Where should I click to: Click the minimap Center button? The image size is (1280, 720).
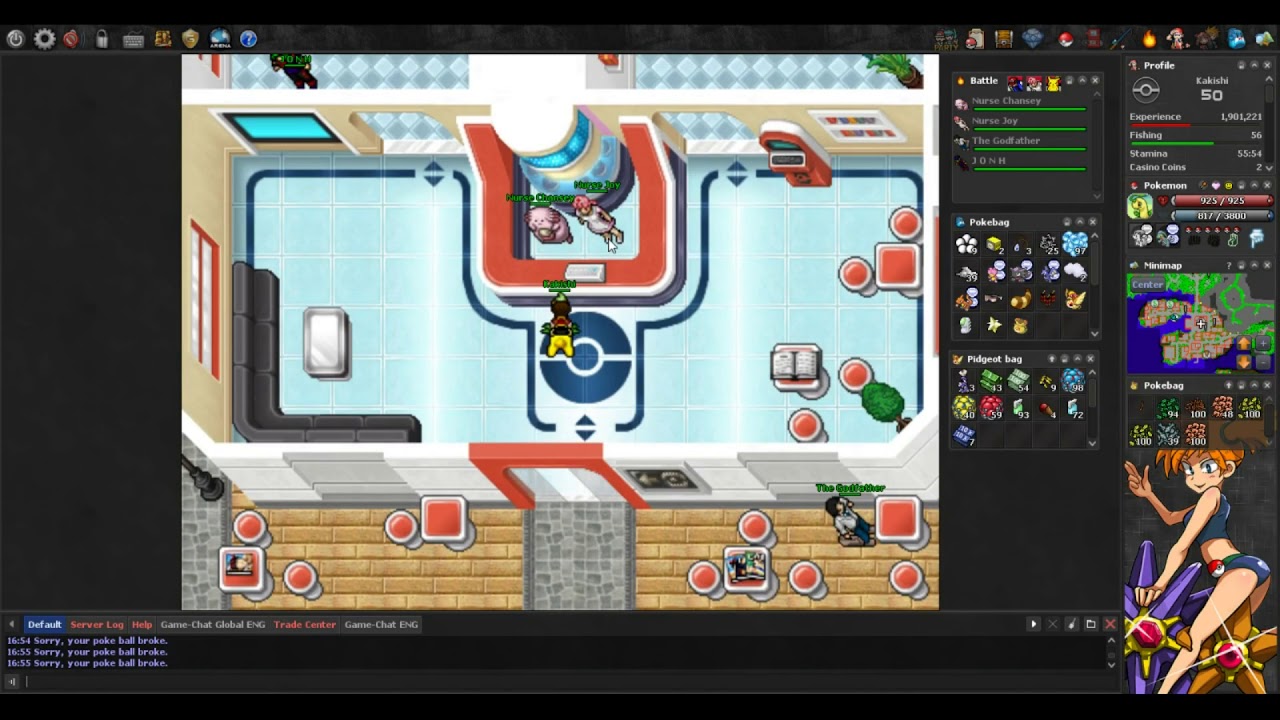point(1147,284)
